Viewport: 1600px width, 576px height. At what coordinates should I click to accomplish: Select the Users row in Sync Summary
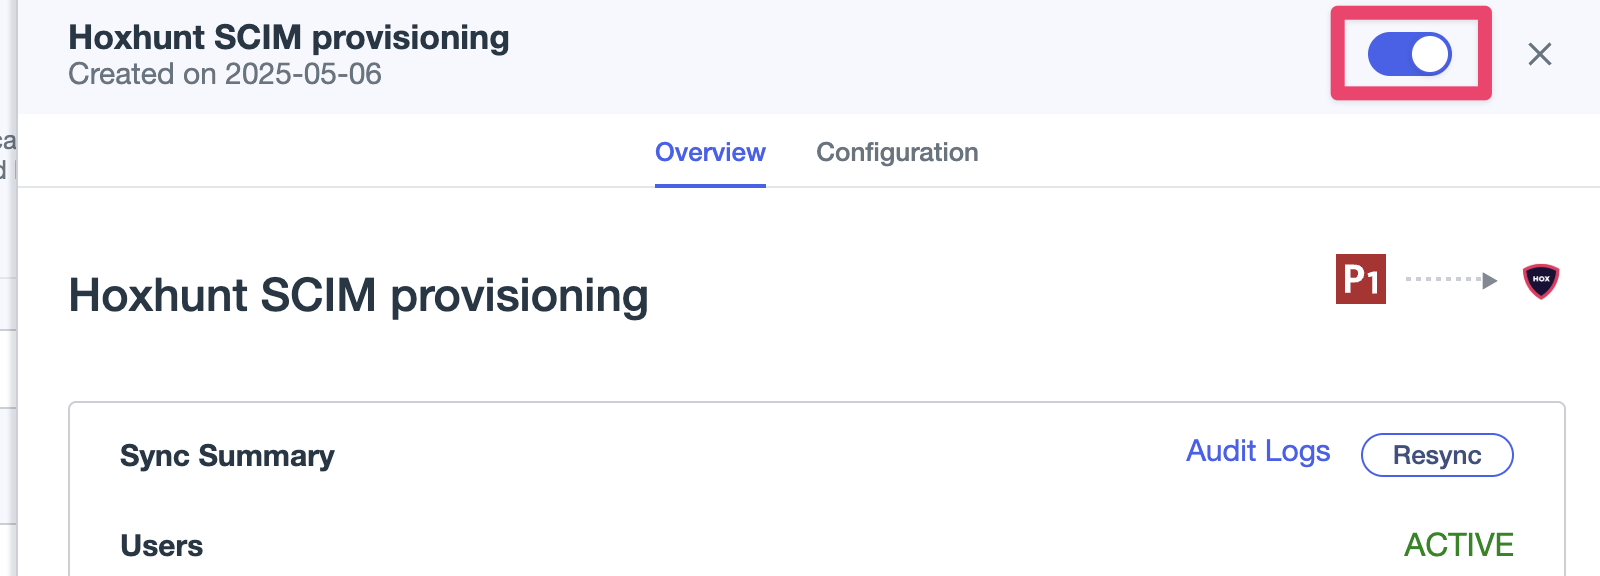(x=817, y=545)
